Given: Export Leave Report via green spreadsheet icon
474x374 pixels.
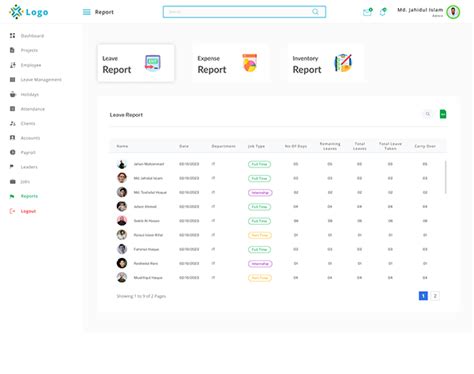Looking at the screenshot, I should tap(443, 114).
